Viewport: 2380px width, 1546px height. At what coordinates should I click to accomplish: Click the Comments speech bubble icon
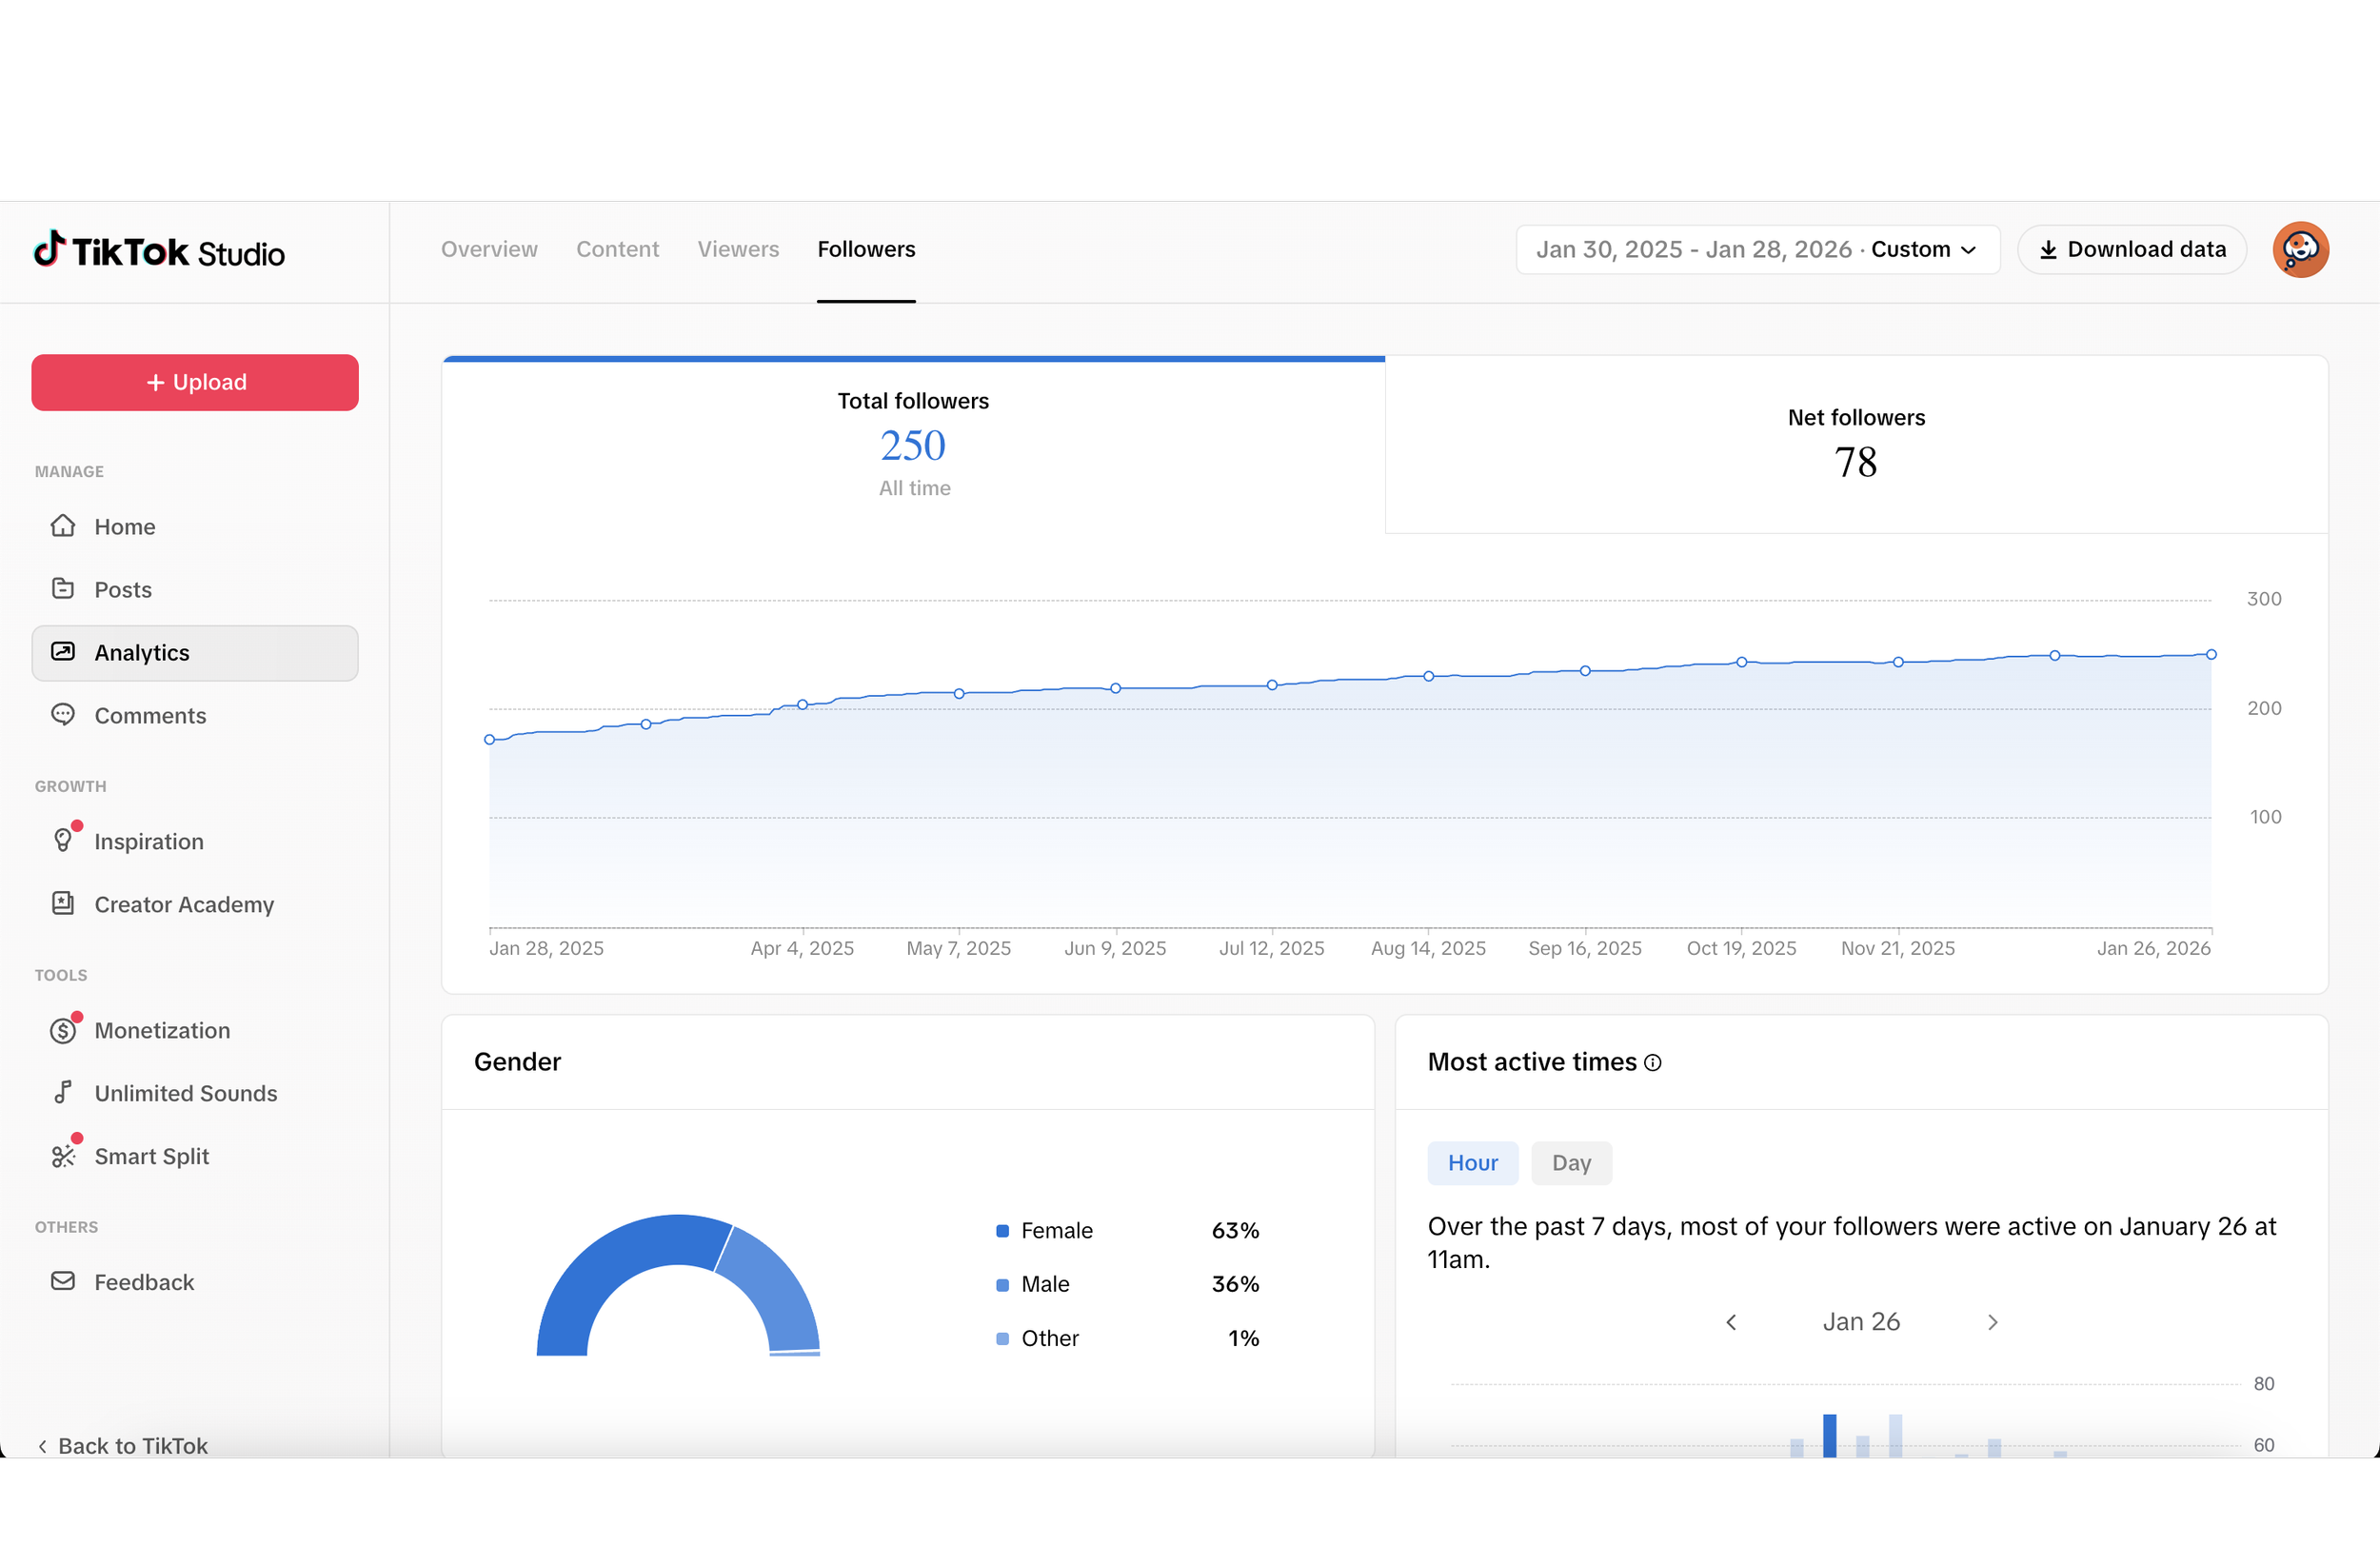tap(63, 715)
